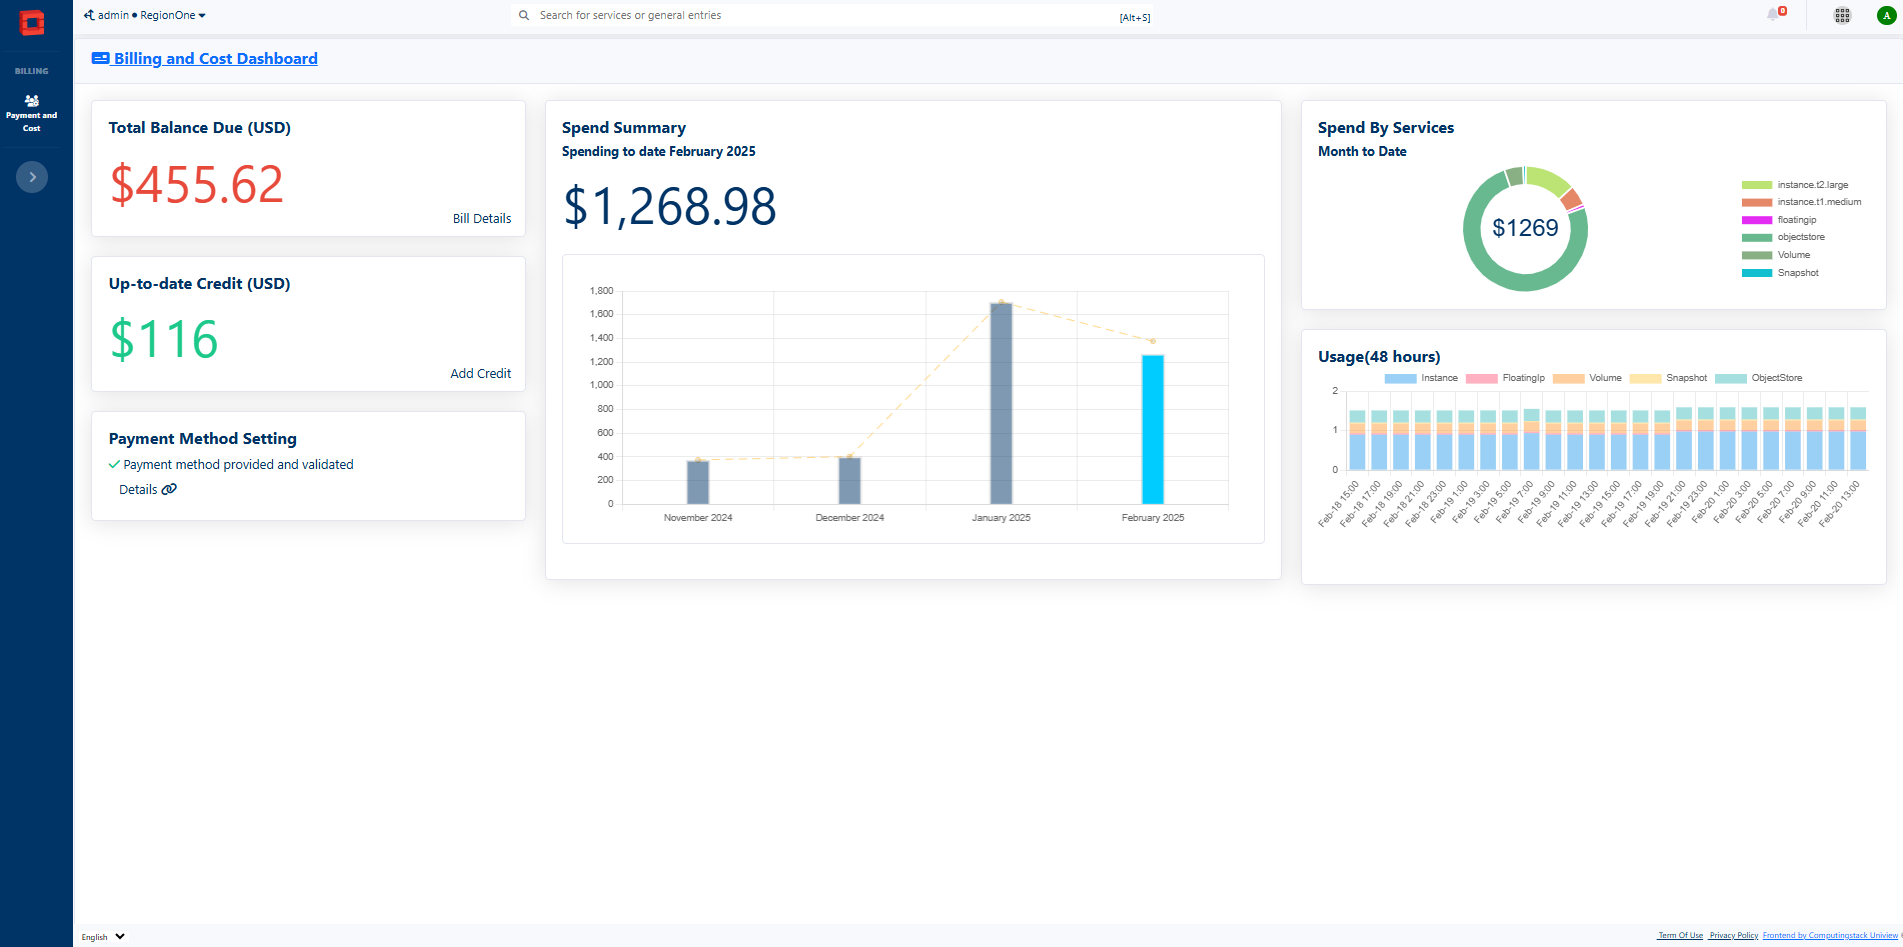
Task: Click the $1,268.98 spend total
Action: 670,207
